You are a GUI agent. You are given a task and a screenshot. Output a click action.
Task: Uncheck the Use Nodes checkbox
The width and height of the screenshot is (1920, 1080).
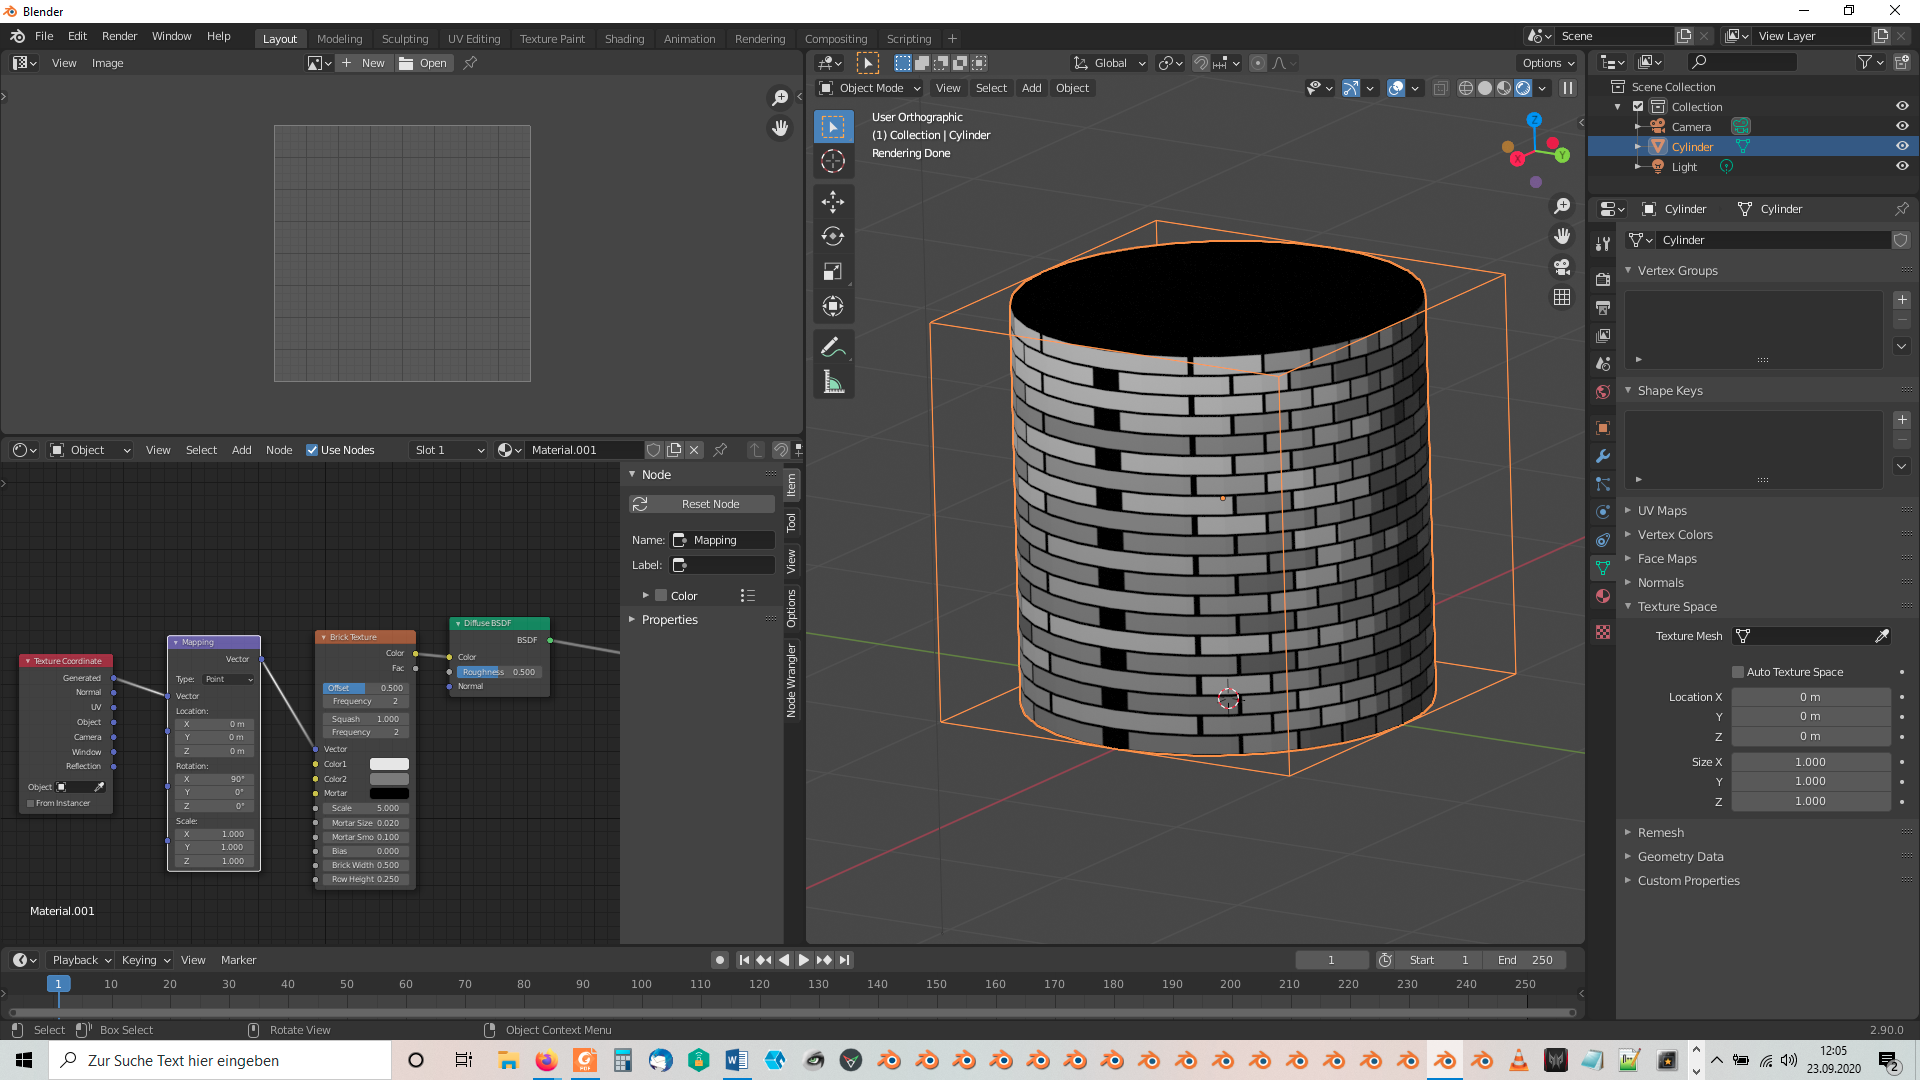pos(312,450)
